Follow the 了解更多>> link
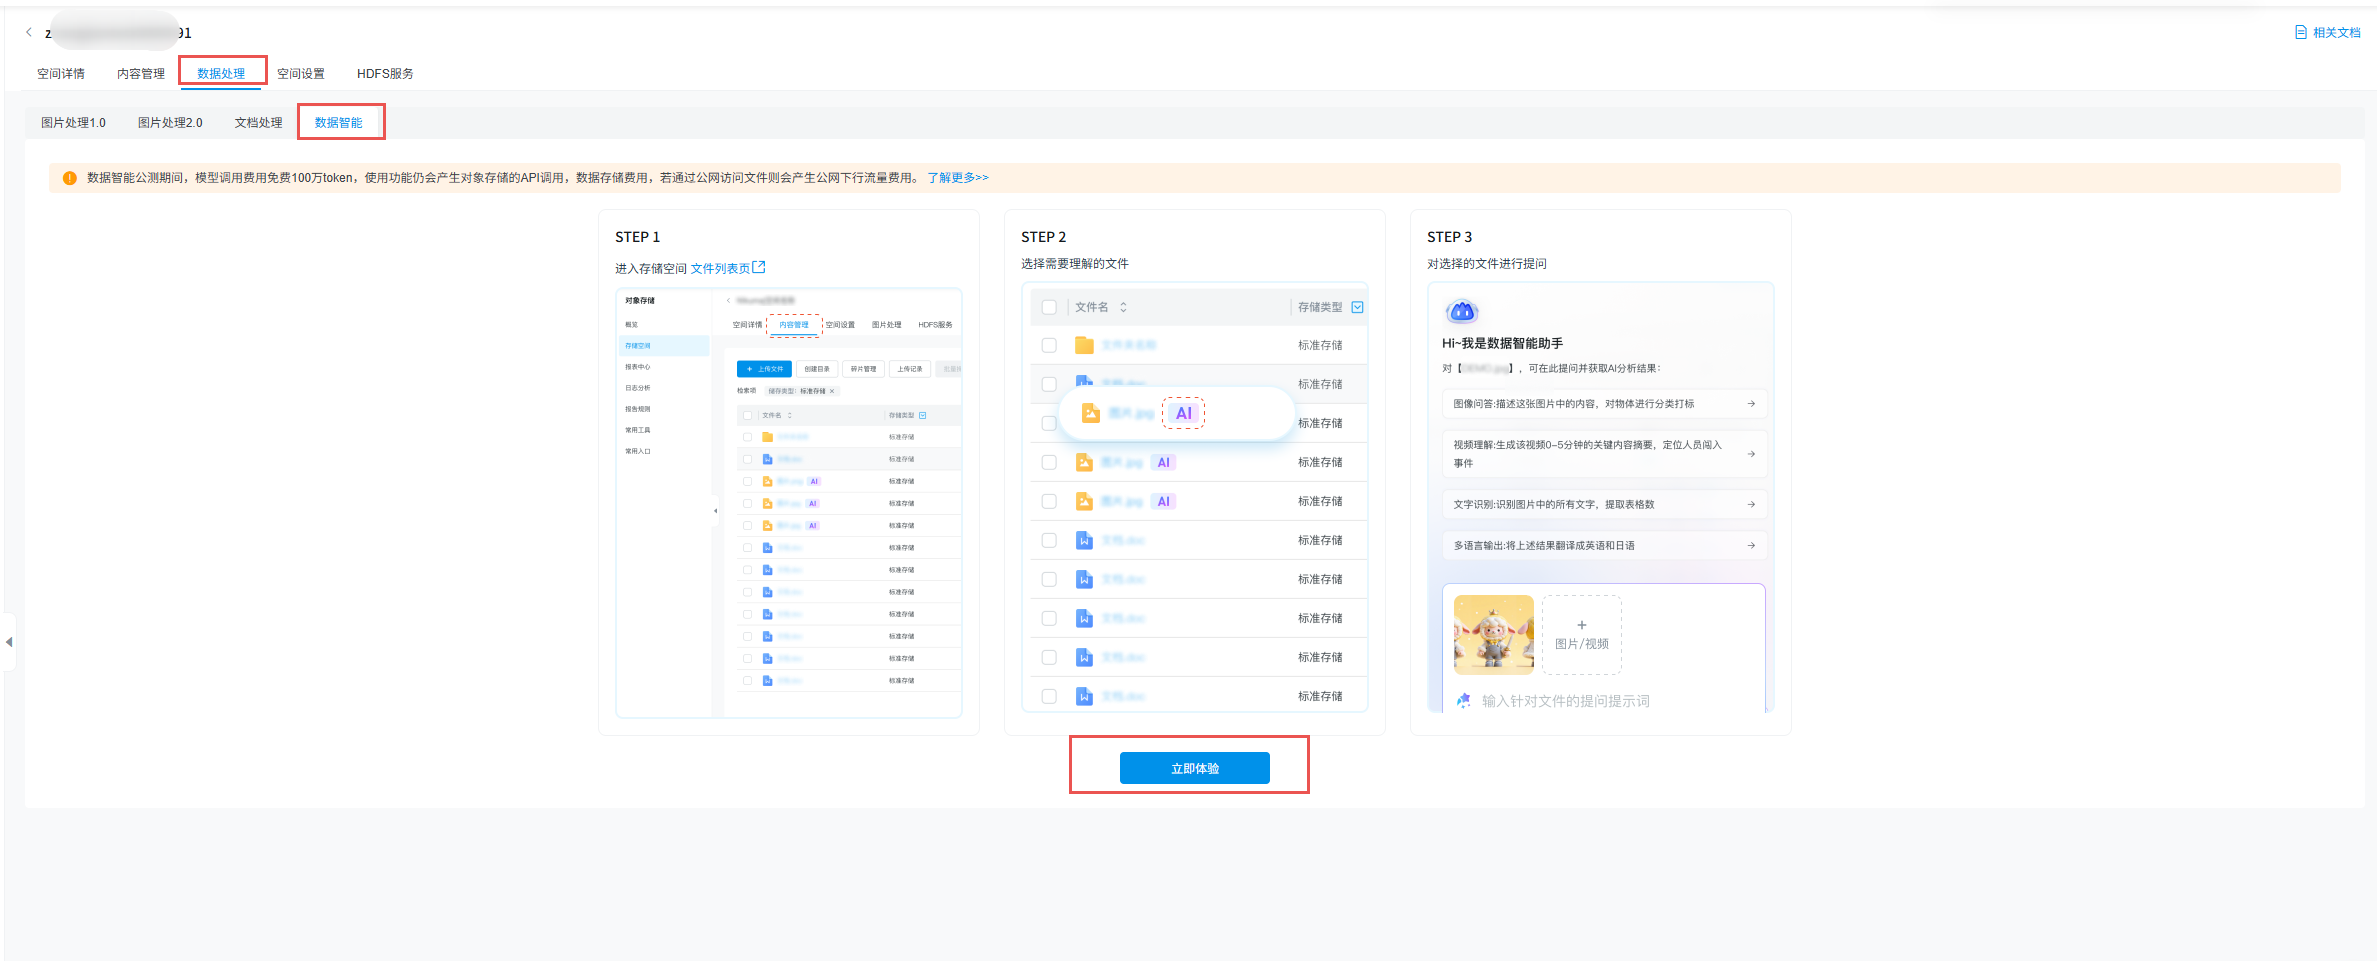This screenshot has width=2377, height=961. [957, 178]
